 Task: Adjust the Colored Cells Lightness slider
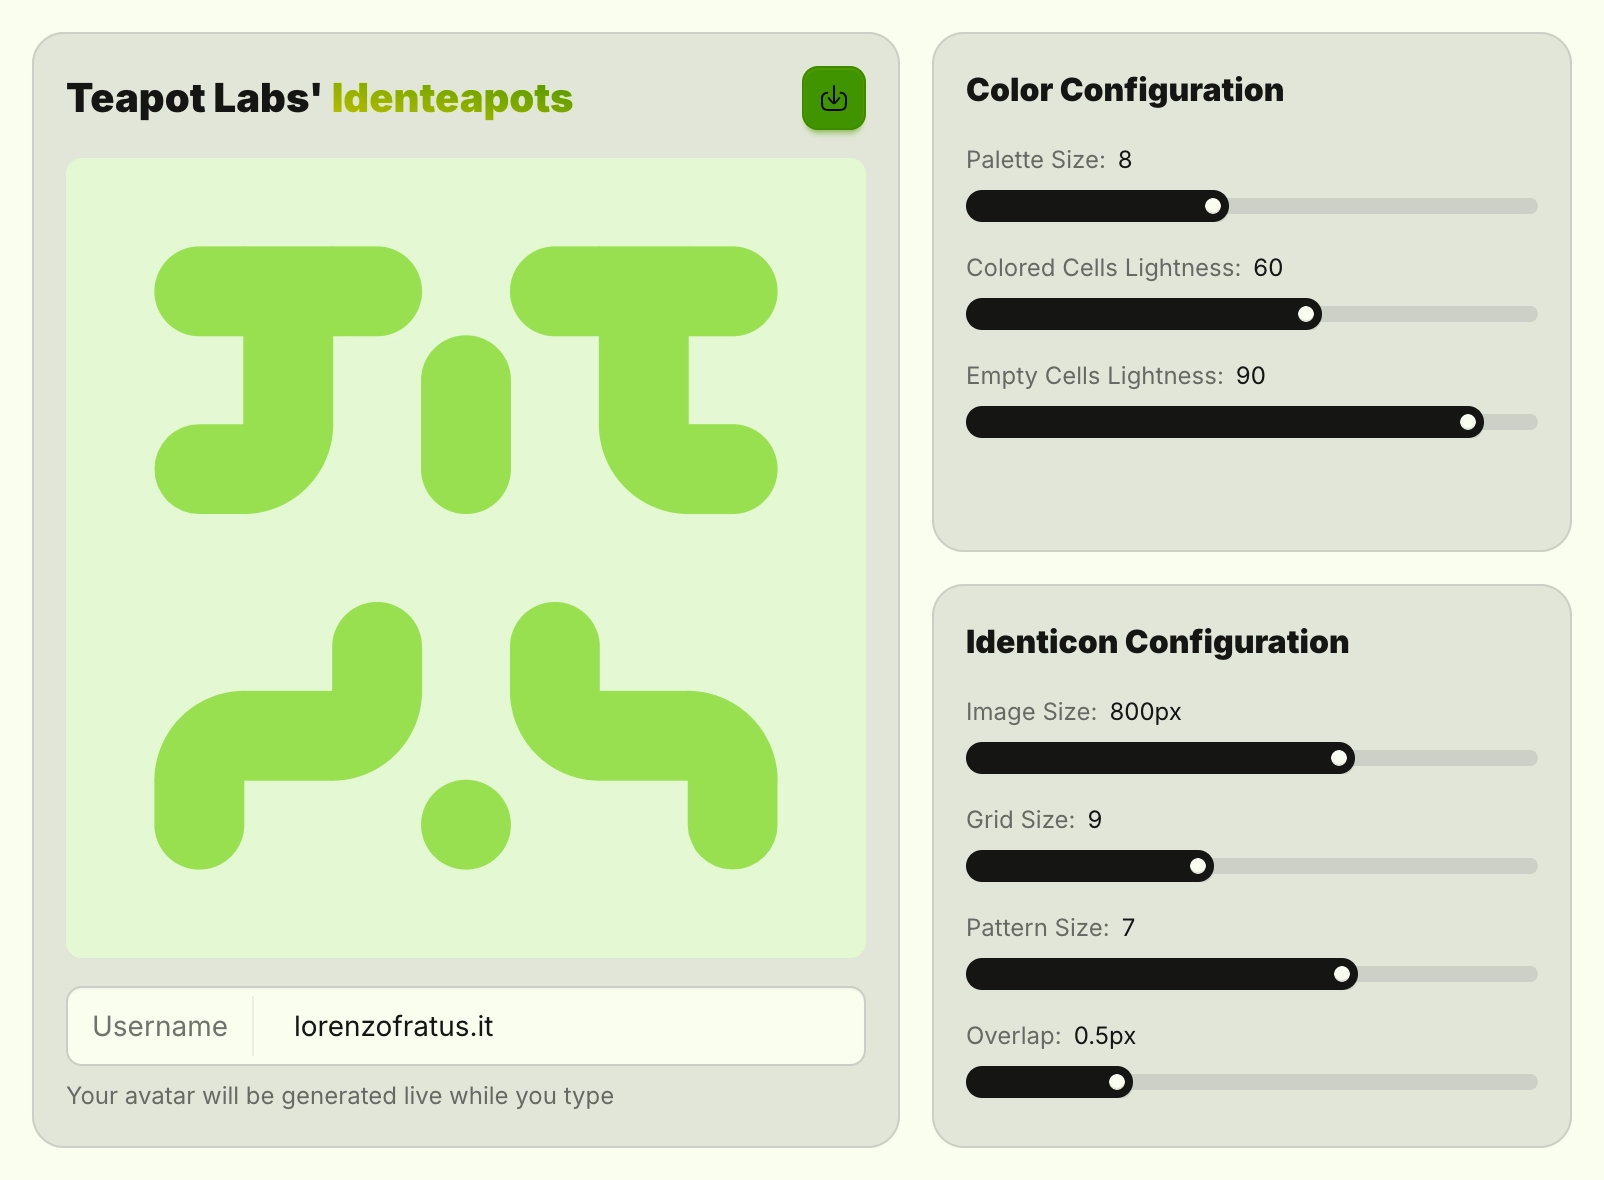tap(1307, 314)
